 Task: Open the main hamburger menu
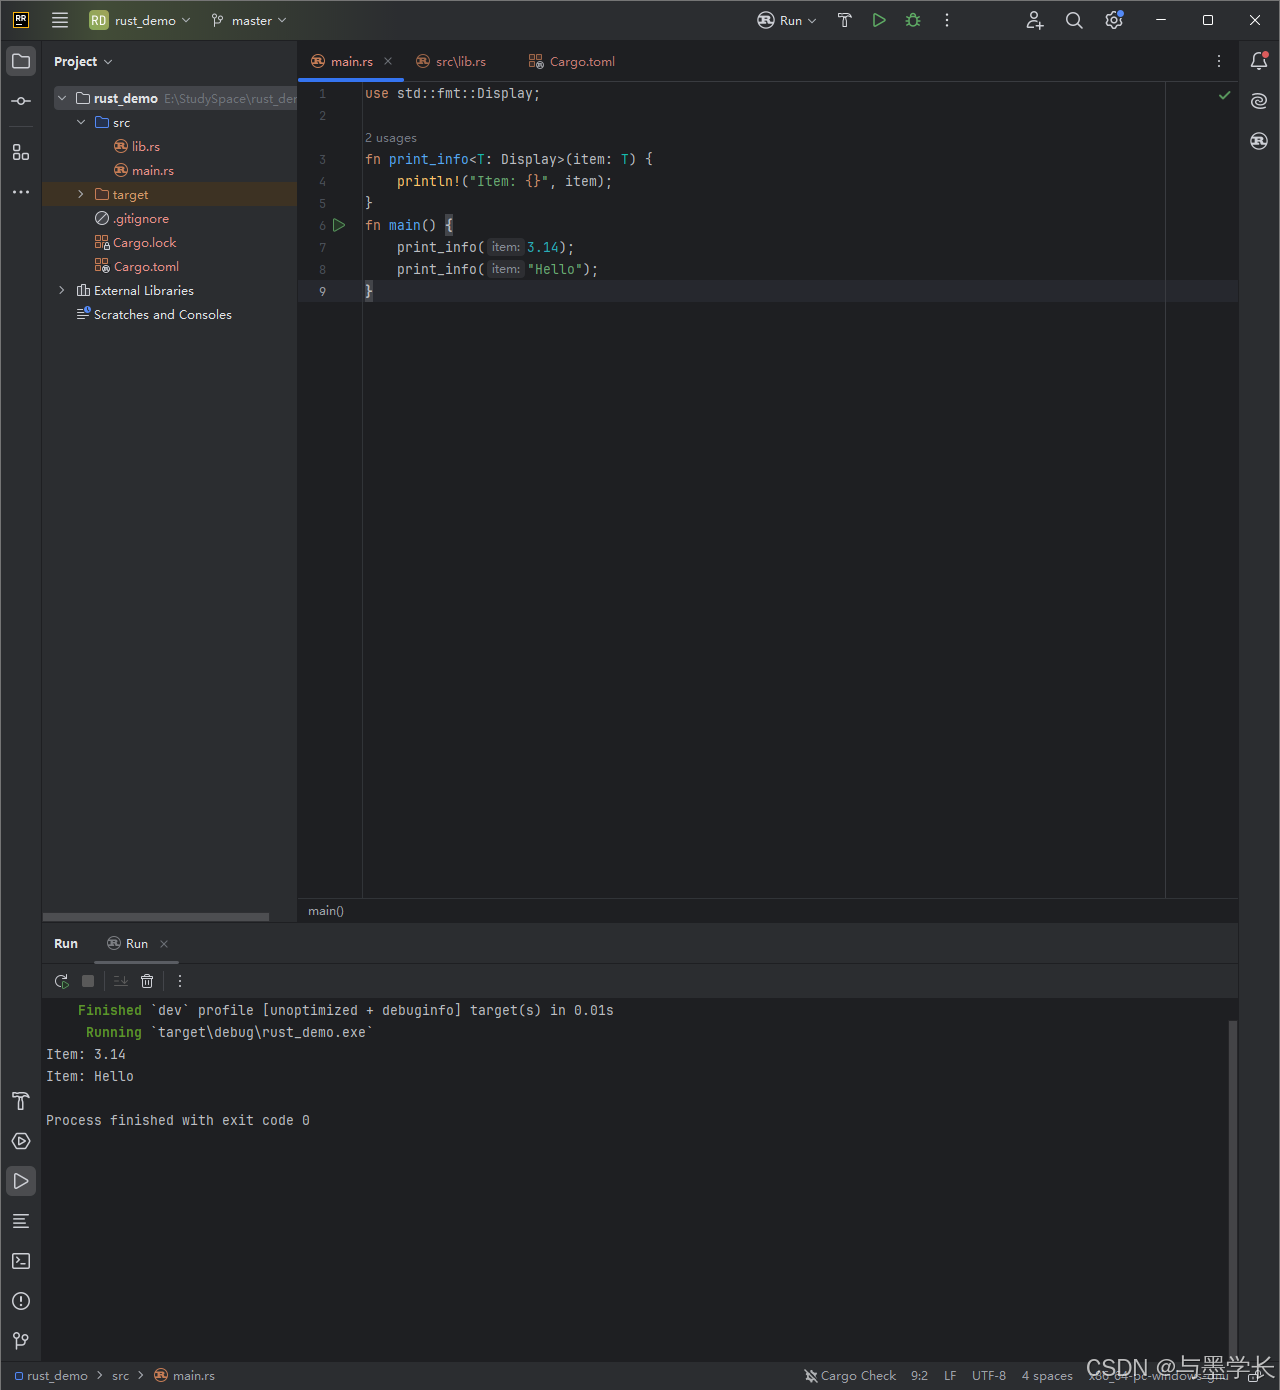[x=60, y=20]
